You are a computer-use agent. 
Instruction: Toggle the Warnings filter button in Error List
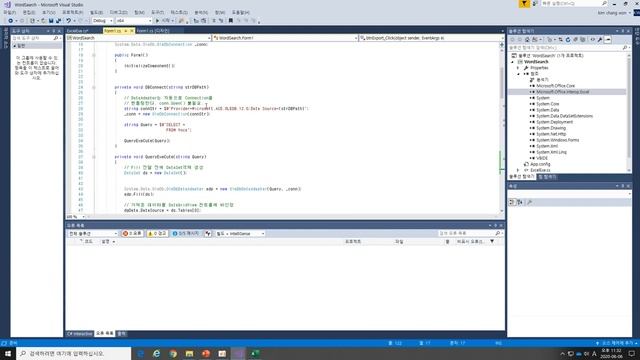pyautogui.click(x=157, y=233)
